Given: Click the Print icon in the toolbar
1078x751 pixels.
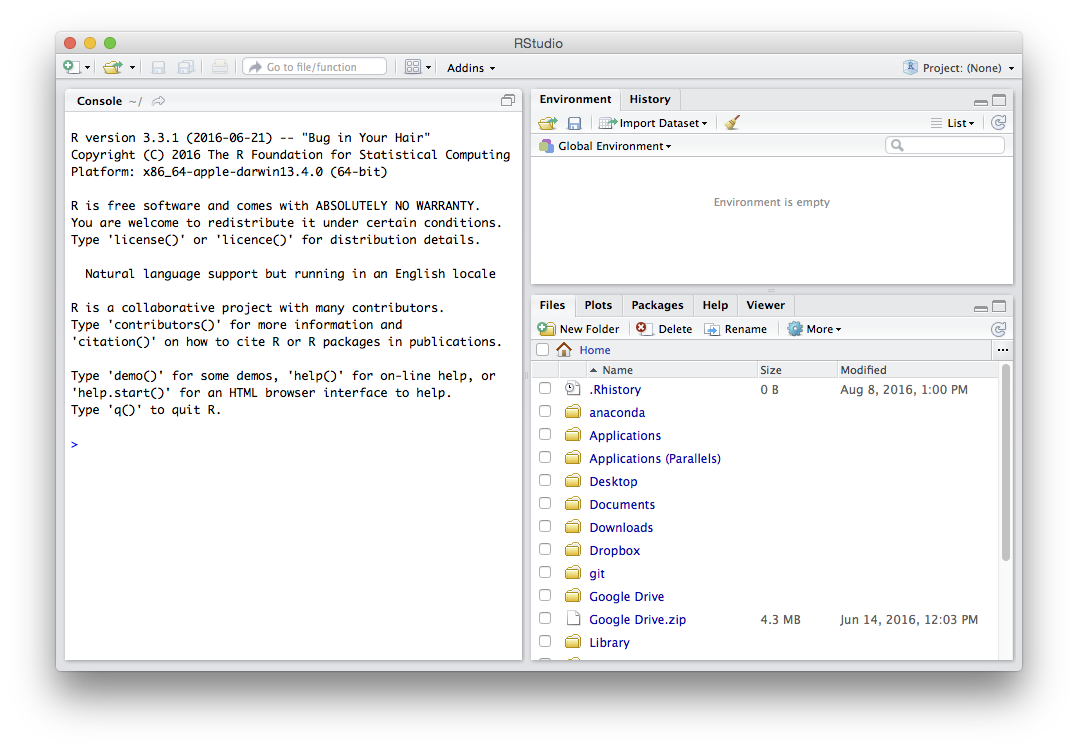Looking at the screenshot, I should (220, 67).
